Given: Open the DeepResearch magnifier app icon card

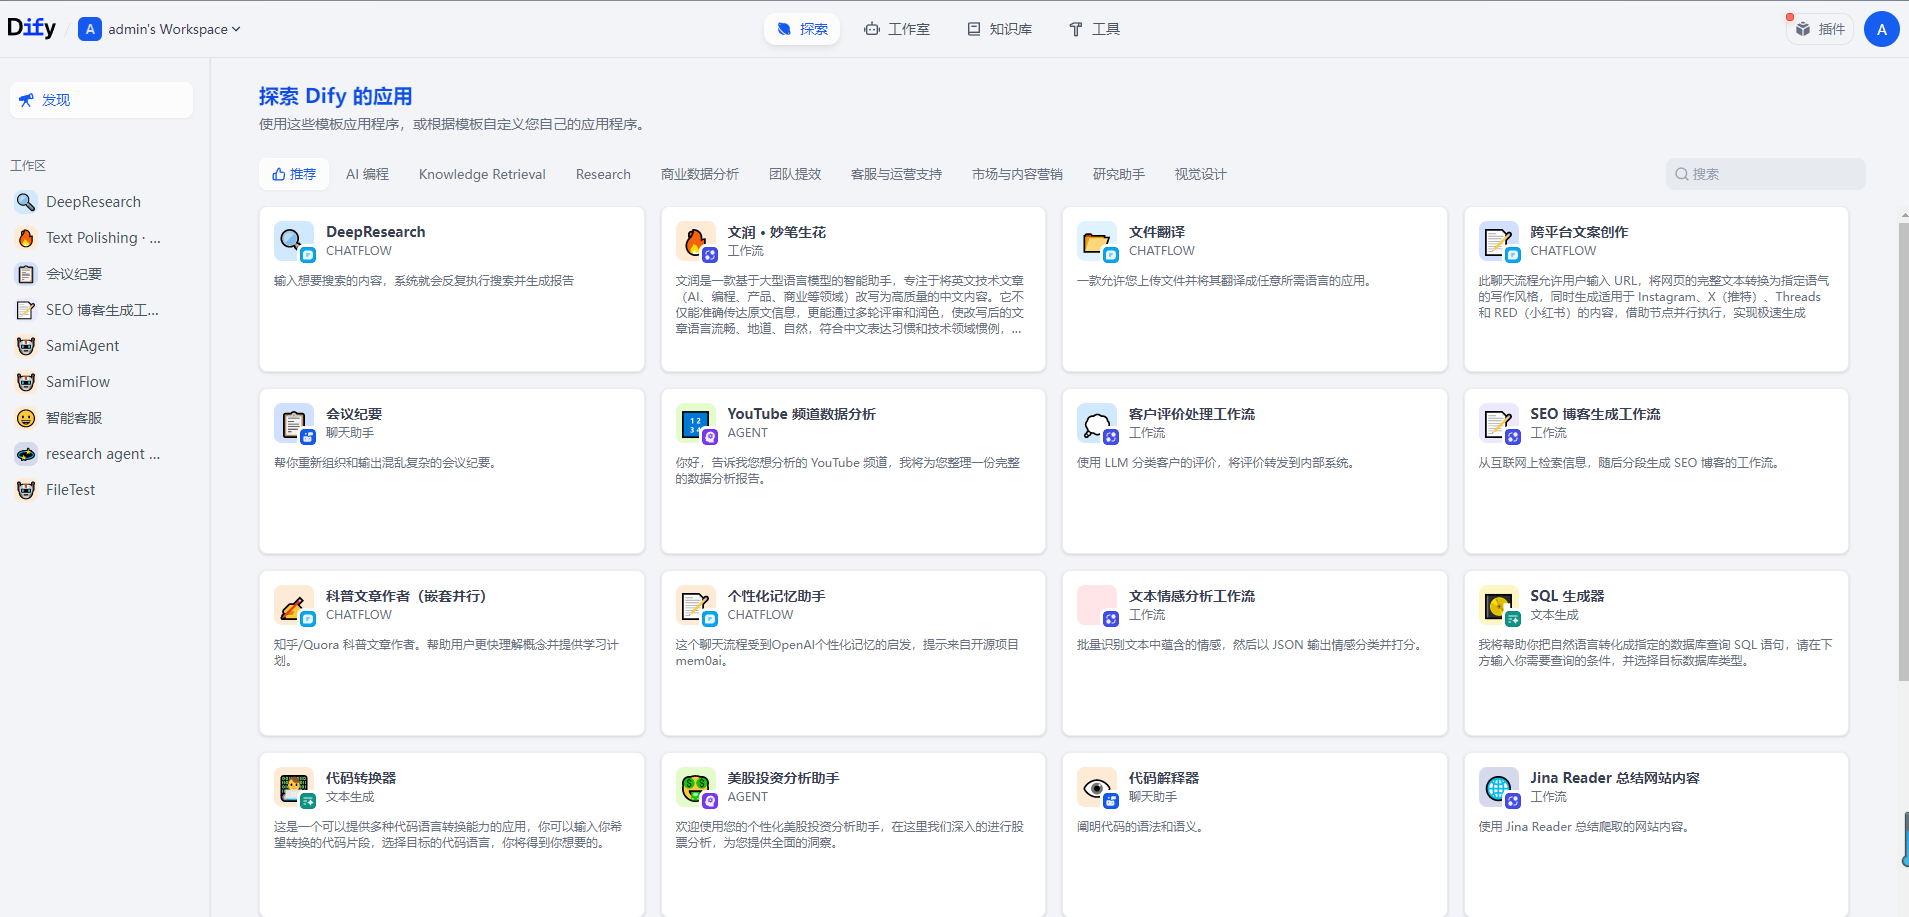Looking at the screenshot, I should [292, 240].
